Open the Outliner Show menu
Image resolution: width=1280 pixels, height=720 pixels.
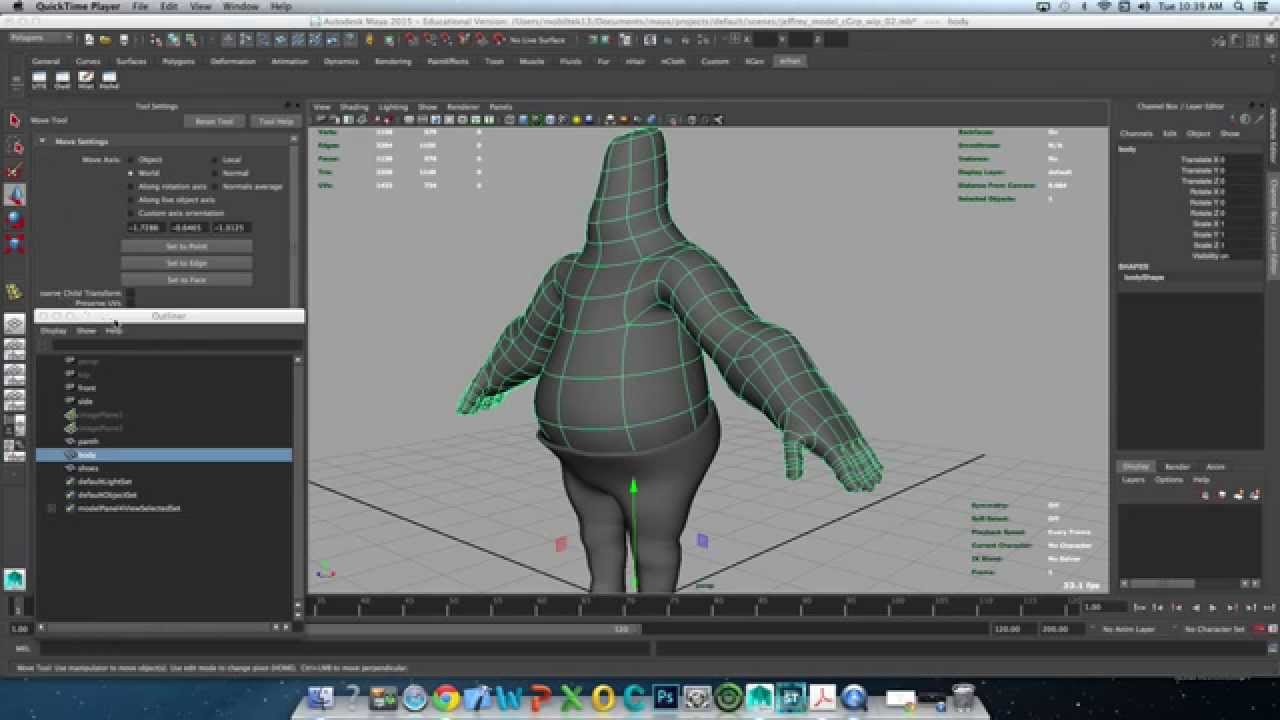(86, 330)
